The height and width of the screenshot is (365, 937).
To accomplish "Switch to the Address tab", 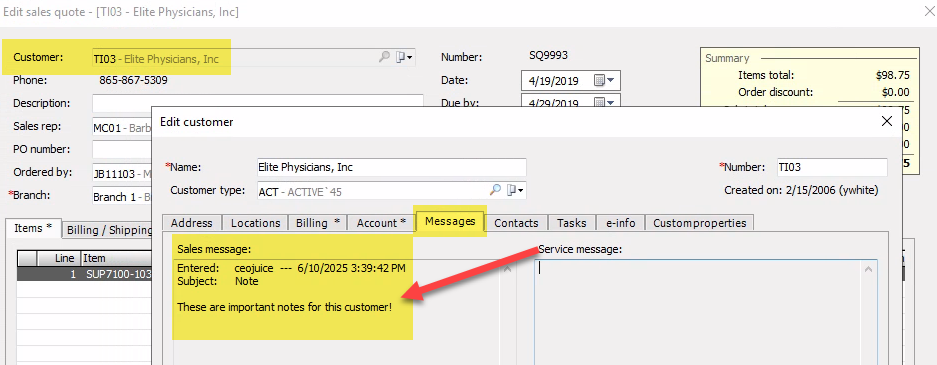I will tap(192, 223).
